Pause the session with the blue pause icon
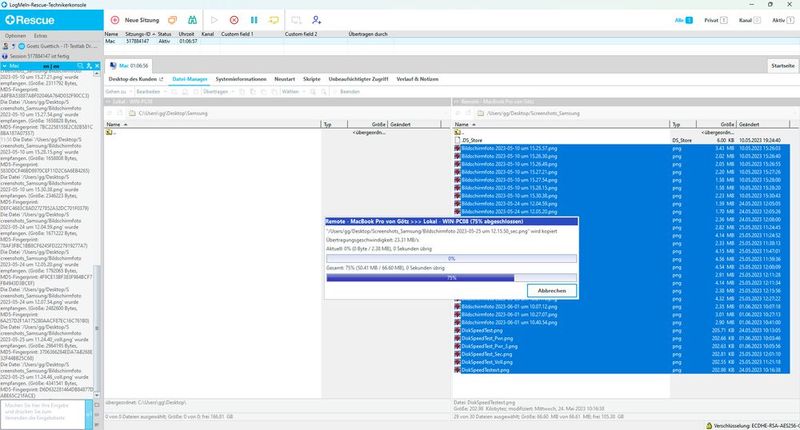 253,19
